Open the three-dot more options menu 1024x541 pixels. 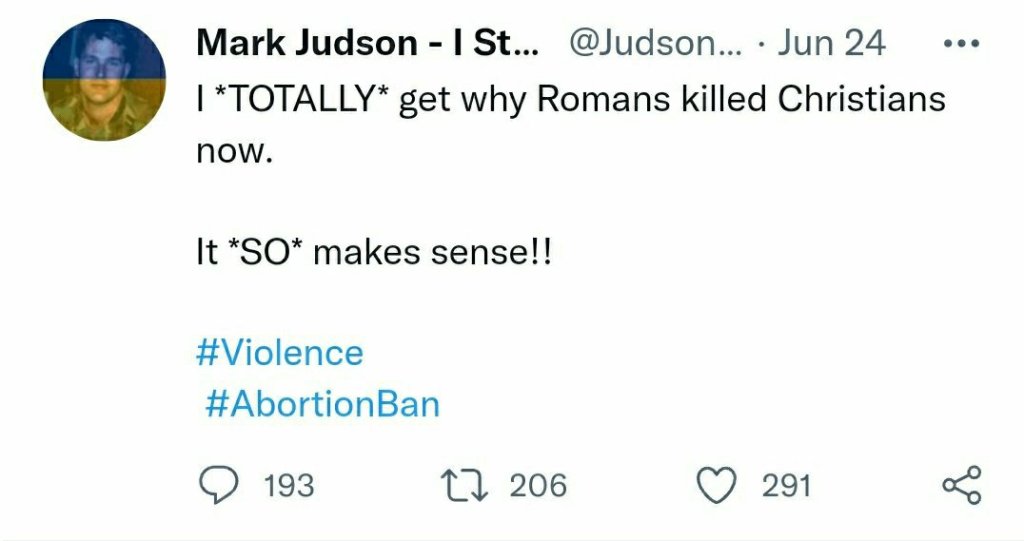962,45
